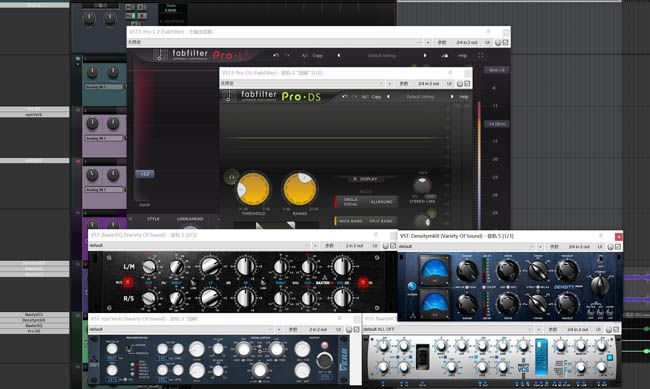Select the epicVerb entry in the left FX list
The height and width of the screenshot is (389, 650).
(x=34, y=114)
